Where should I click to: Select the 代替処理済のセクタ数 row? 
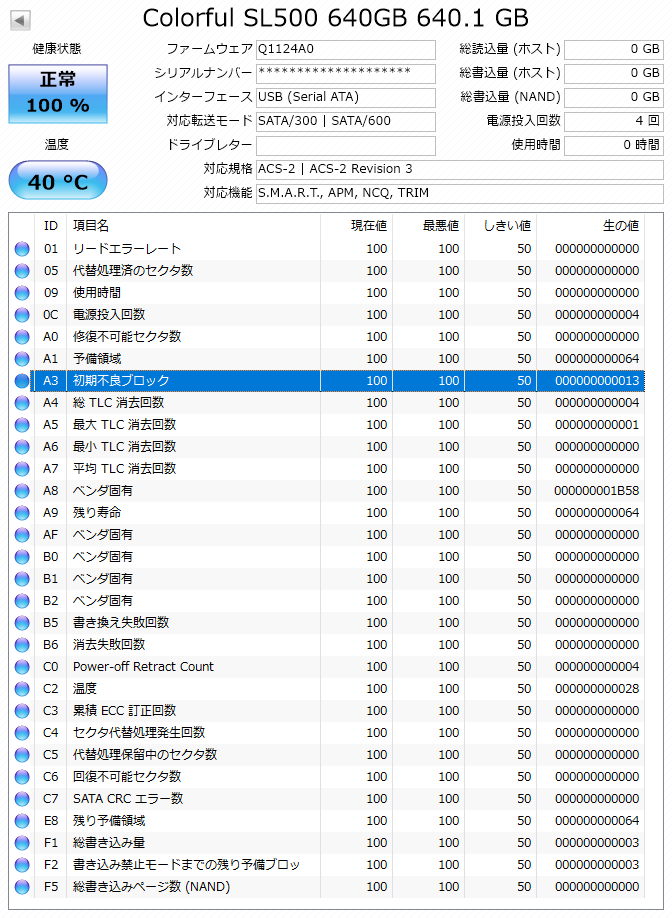(x=328, y=271)
